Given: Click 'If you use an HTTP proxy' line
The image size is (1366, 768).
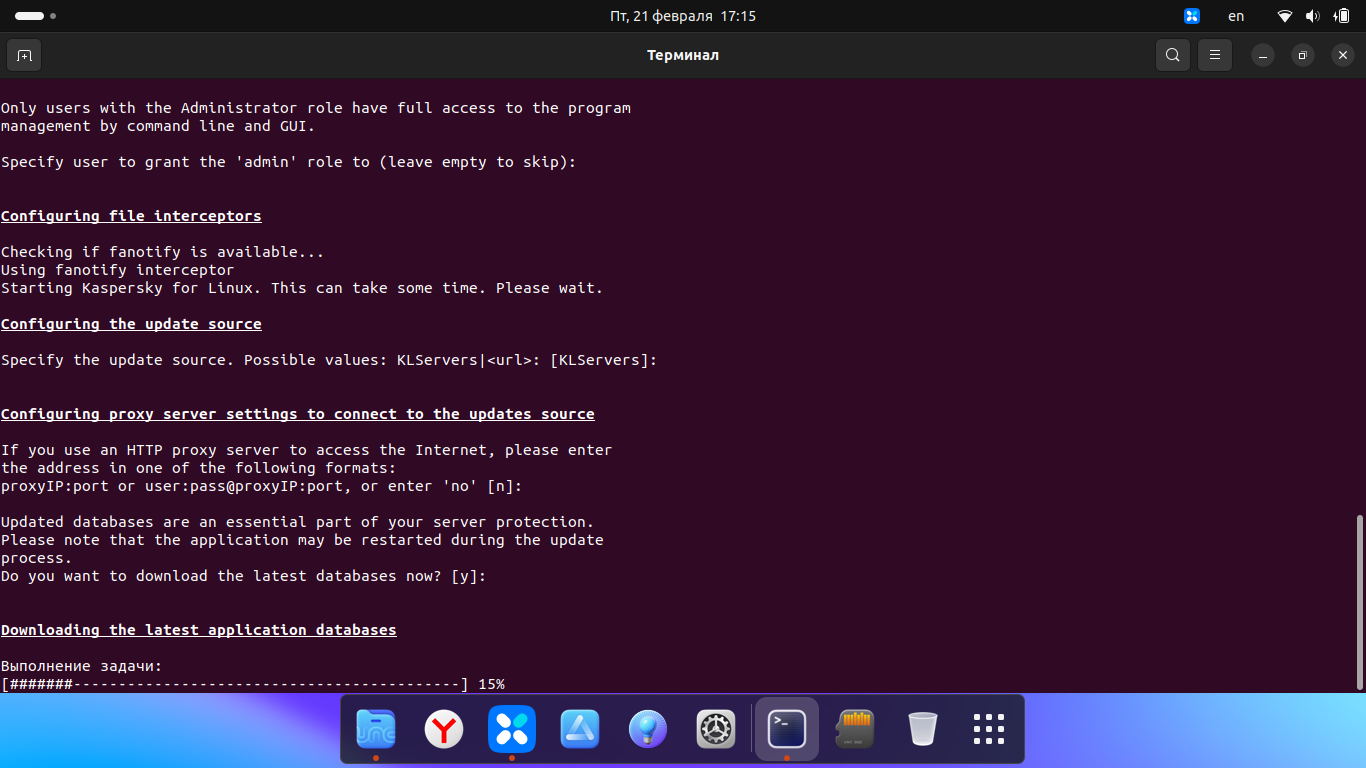Looking at the screenshot, I should click(307, 450).
